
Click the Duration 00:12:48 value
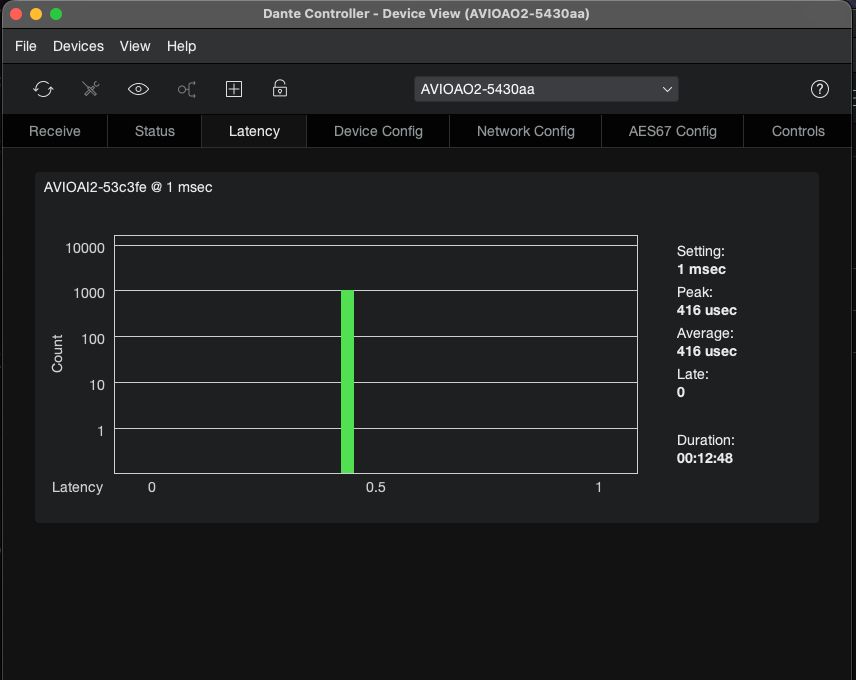(x=704, y=458)
